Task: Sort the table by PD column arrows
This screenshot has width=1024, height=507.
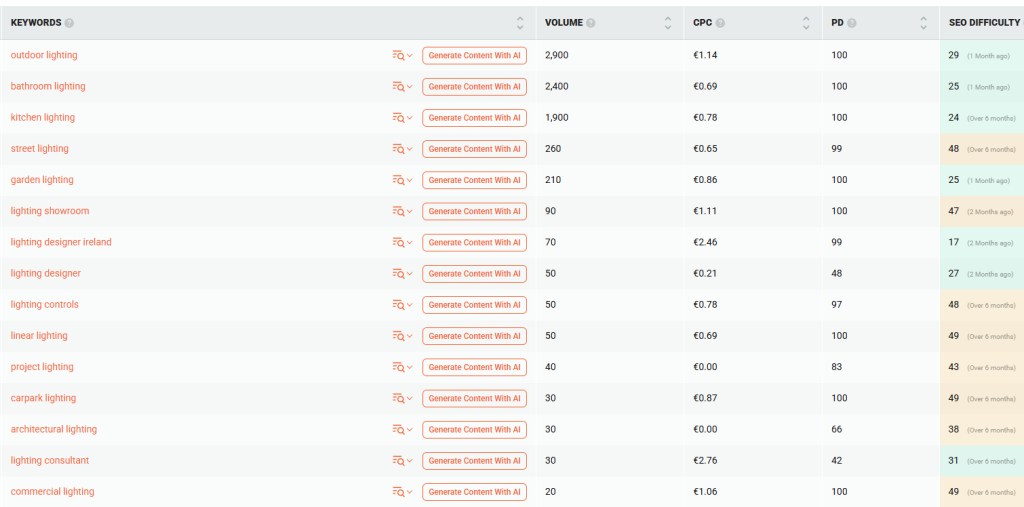Action: [925, 23]
